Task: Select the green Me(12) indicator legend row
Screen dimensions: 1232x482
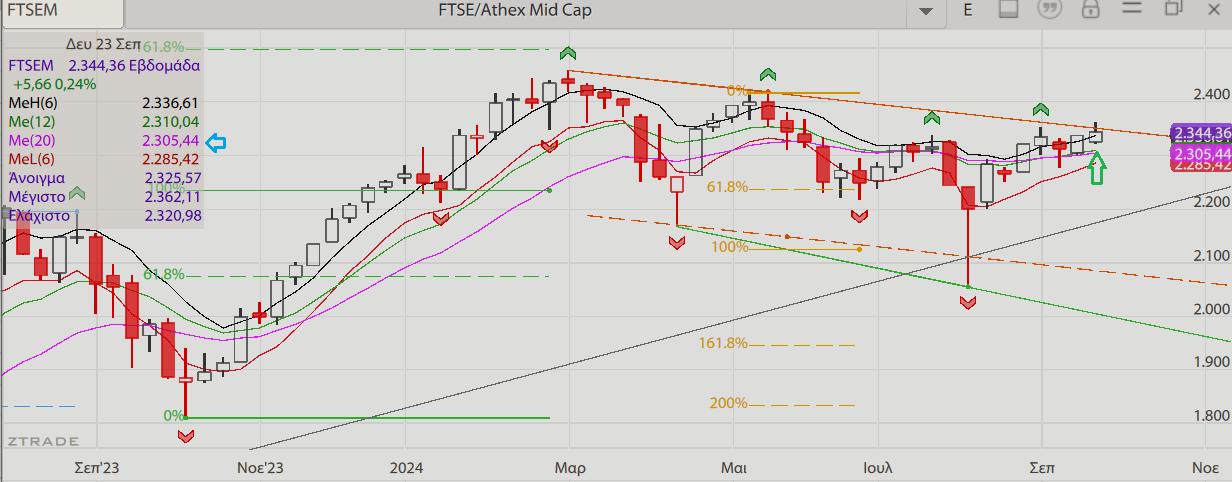Action: 104,122
